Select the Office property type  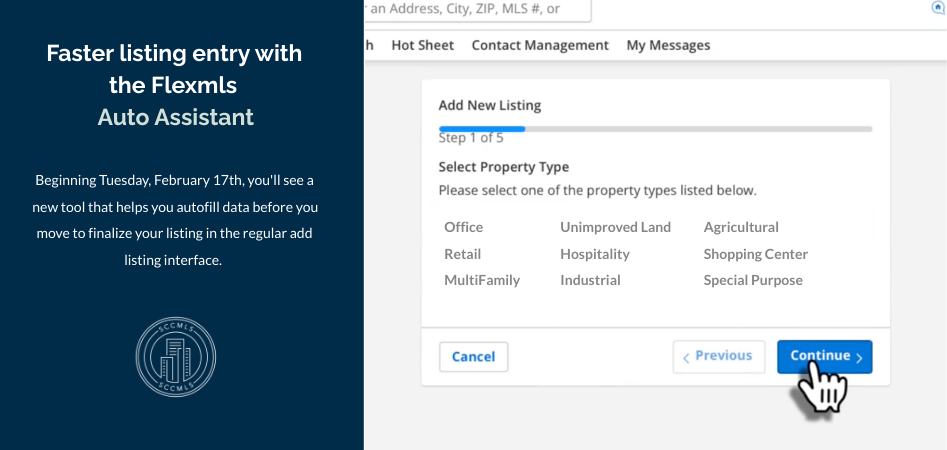click(463, 227)
